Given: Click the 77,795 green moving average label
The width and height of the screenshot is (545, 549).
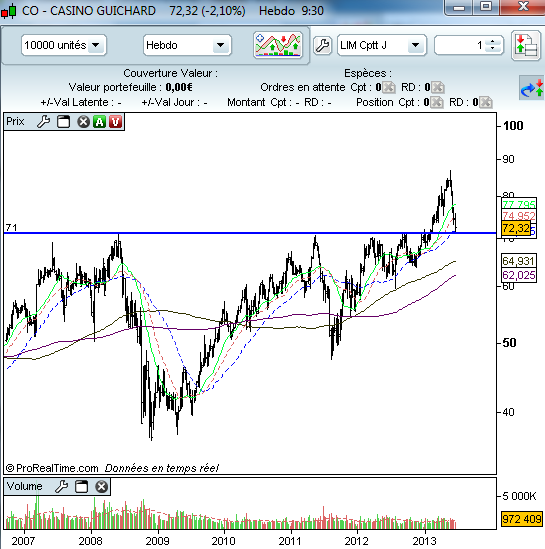Looking at the screenshot, I should [519, 204].
